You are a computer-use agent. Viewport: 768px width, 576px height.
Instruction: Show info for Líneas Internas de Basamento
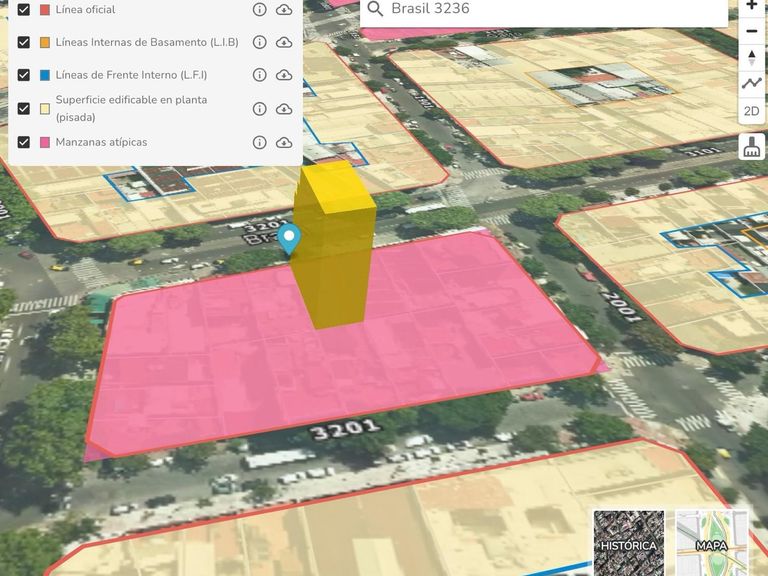tap(260, 42)
